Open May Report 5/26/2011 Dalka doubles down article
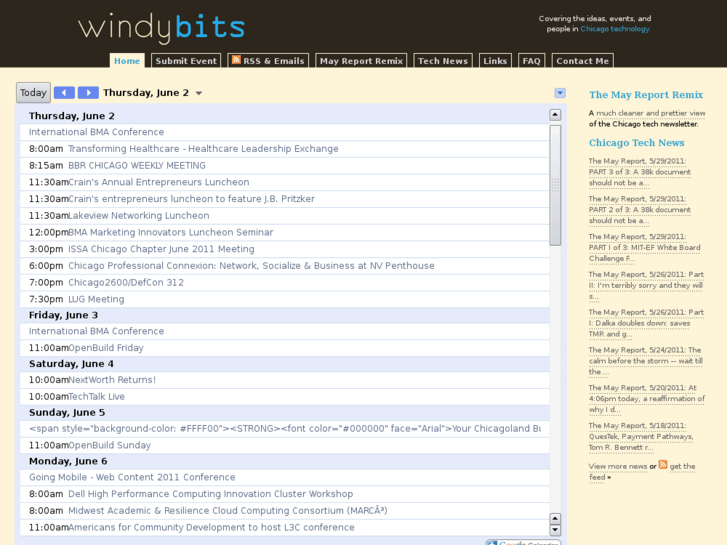 click(x=646, y=323)
